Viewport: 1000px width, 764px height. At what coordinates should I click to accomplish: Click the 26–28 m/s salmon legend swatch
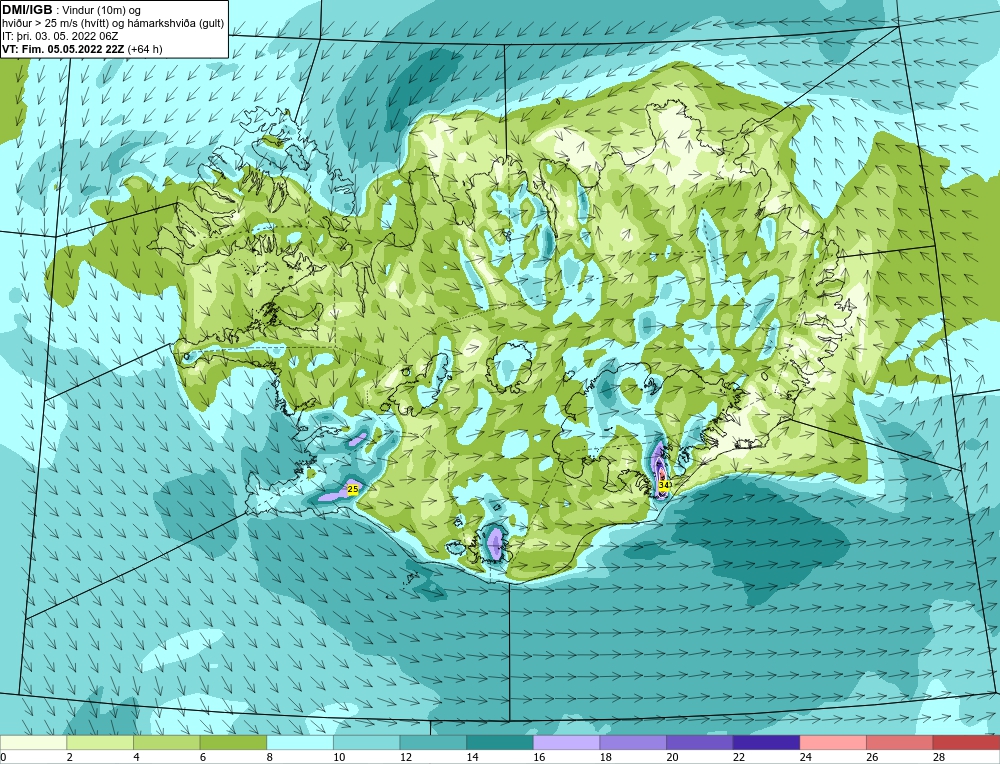[899, 742]
